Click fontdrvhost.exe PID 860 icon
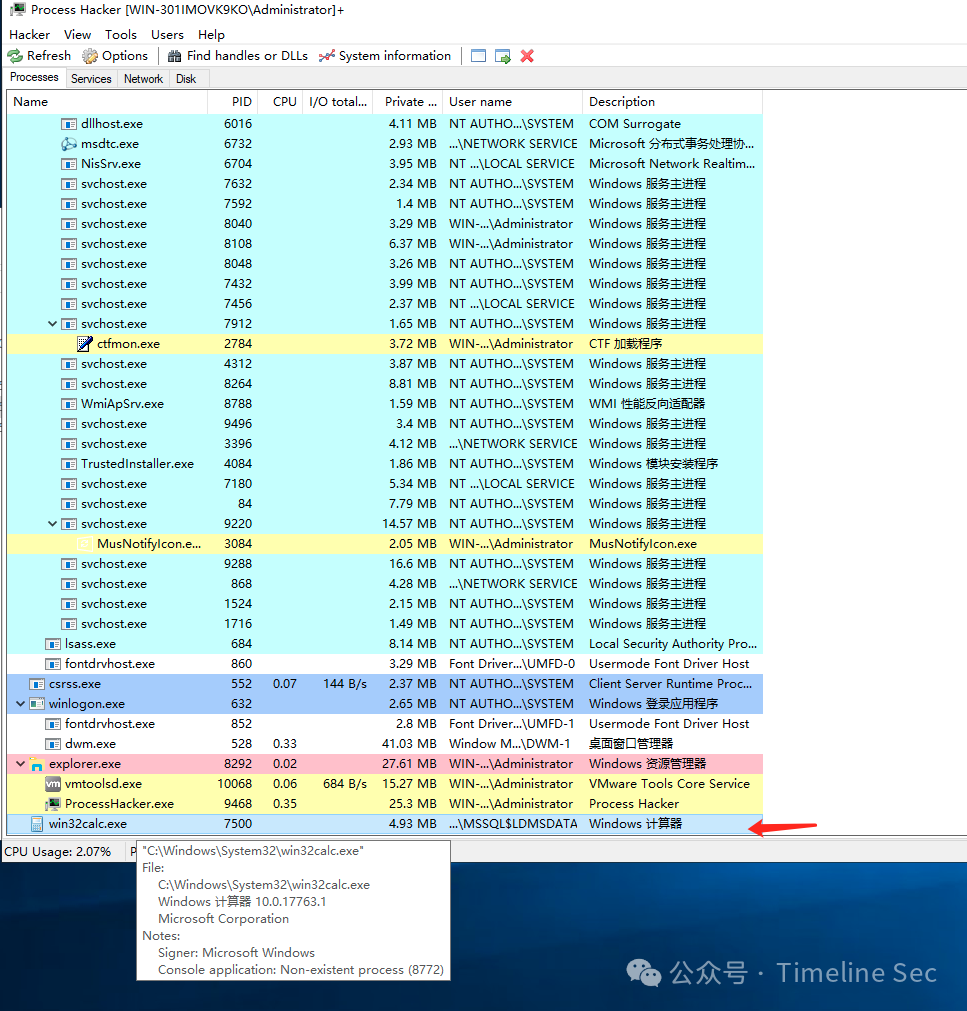The image size is (967, 1011). click(x=53, y=664)
